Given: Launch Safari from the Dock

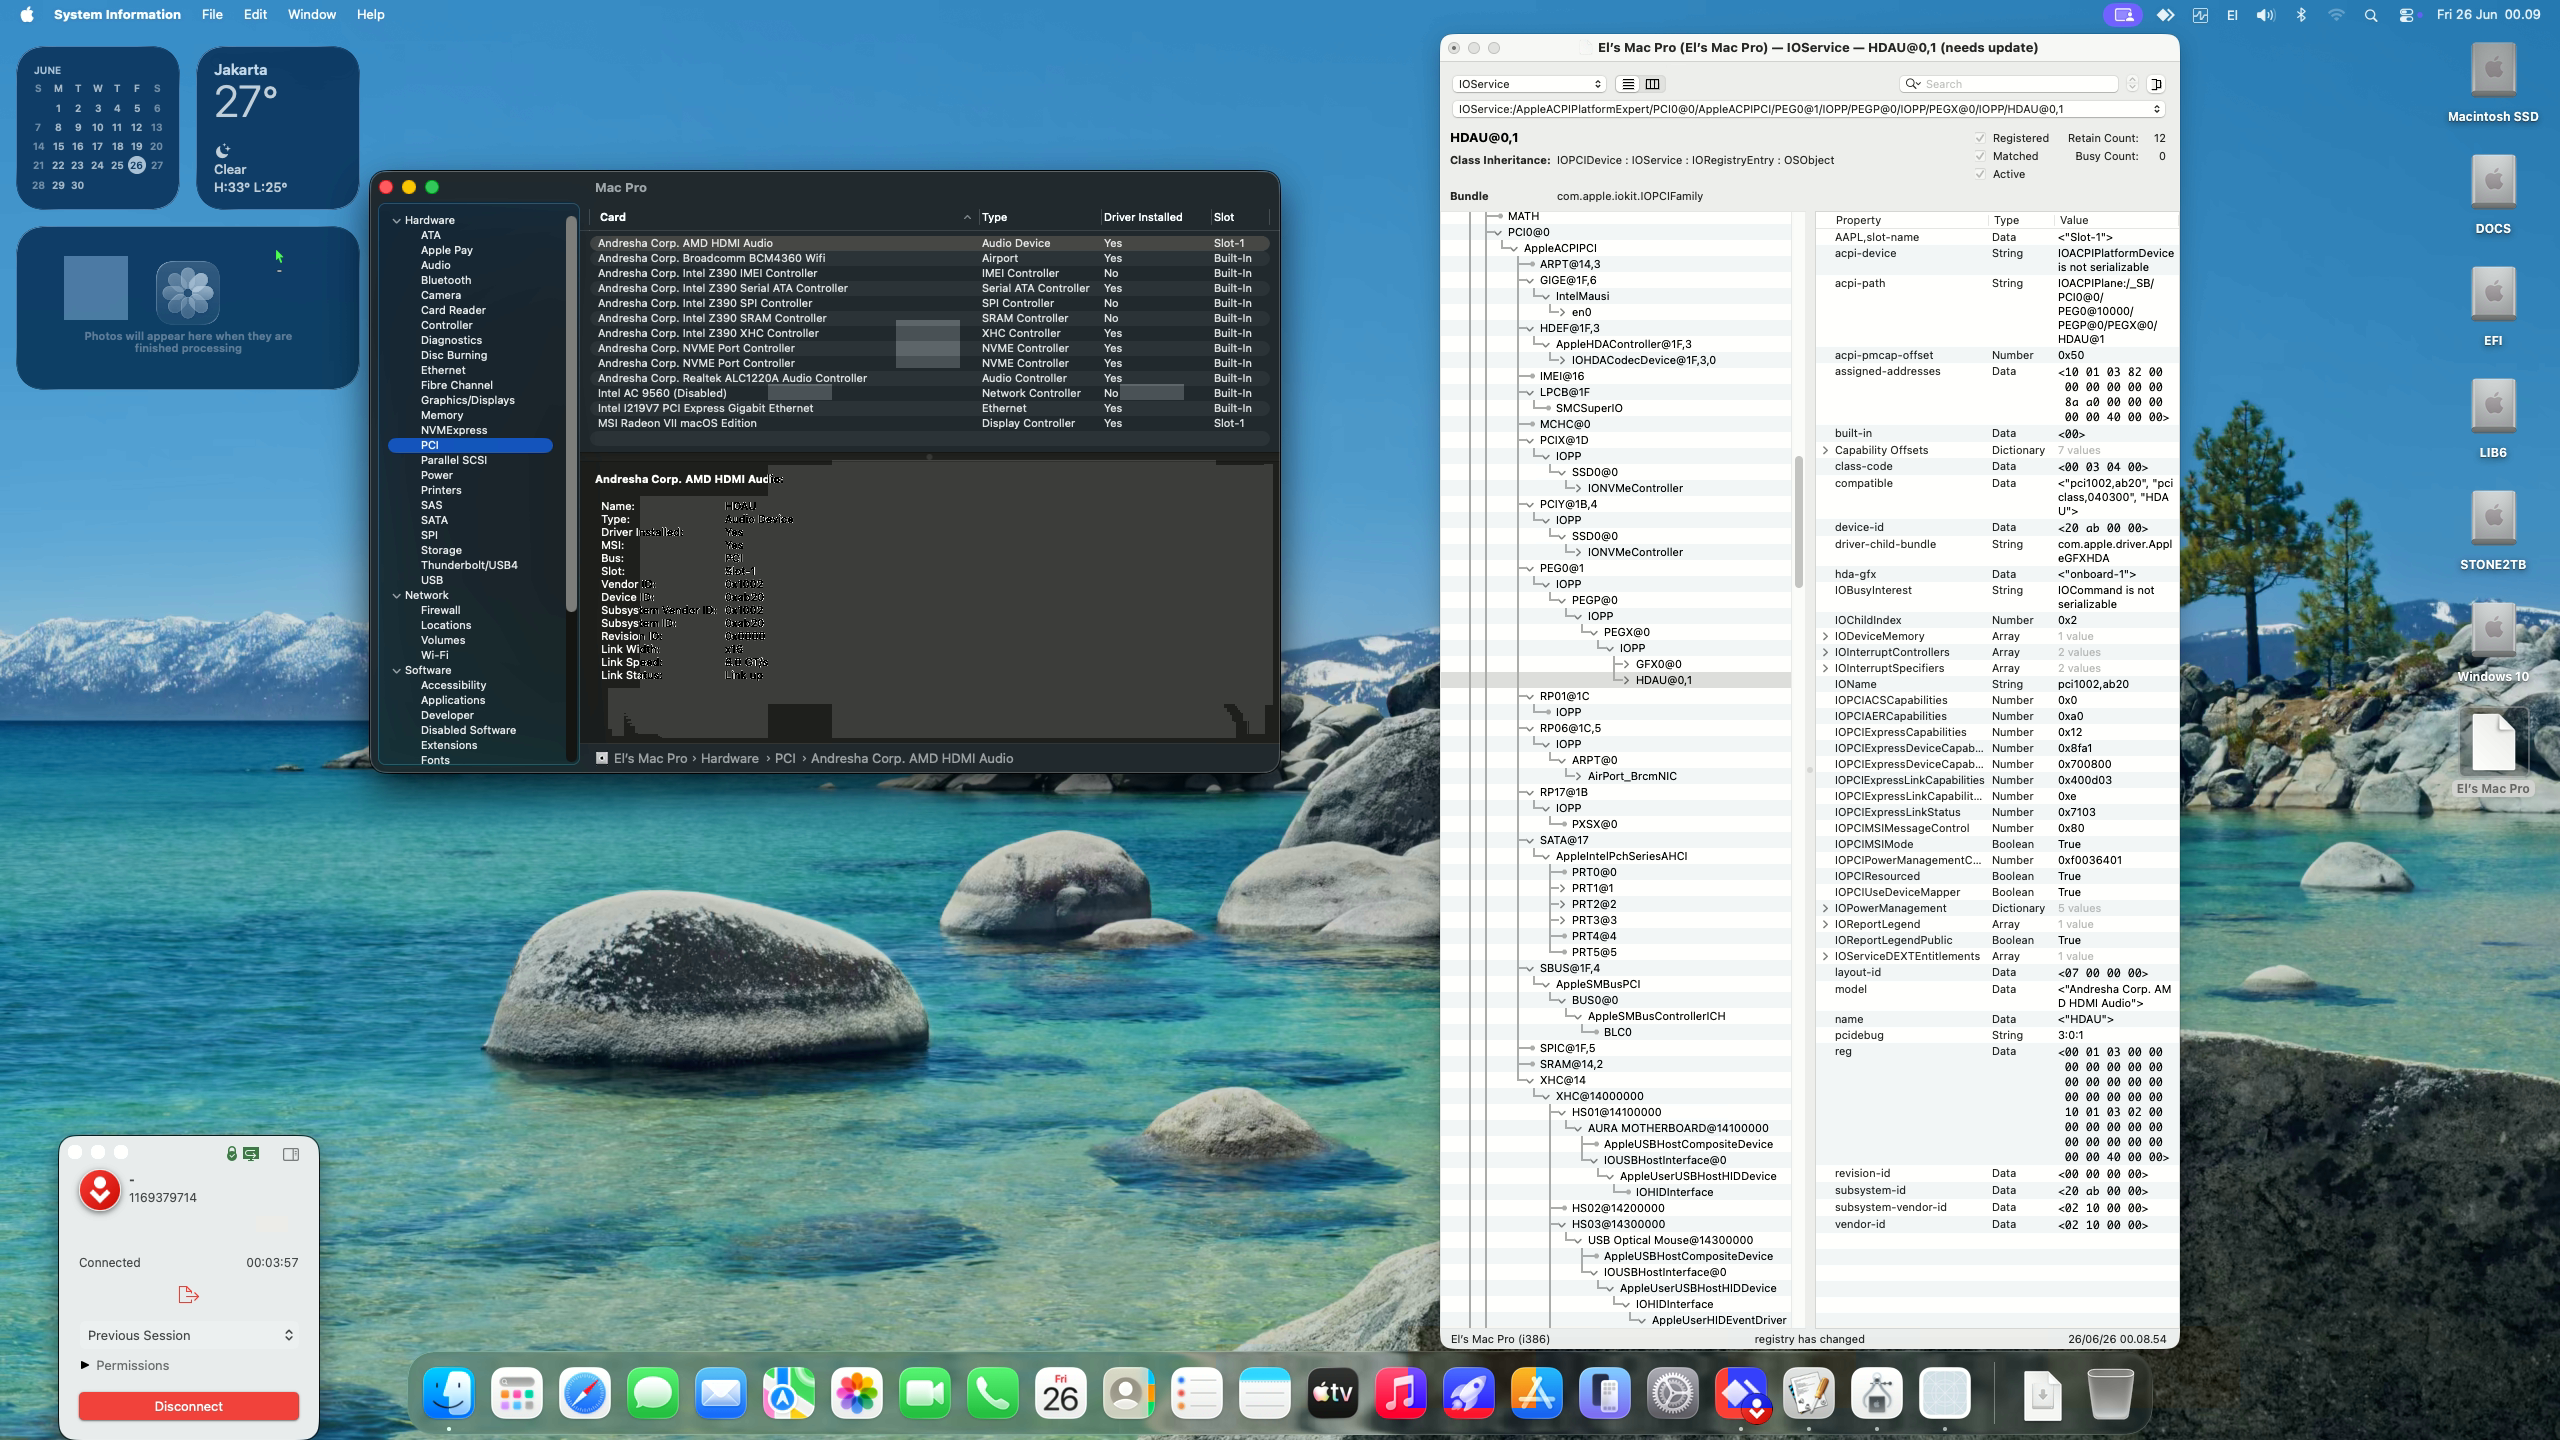Looking at the screenshot, I should click(x=585, y=1393).
